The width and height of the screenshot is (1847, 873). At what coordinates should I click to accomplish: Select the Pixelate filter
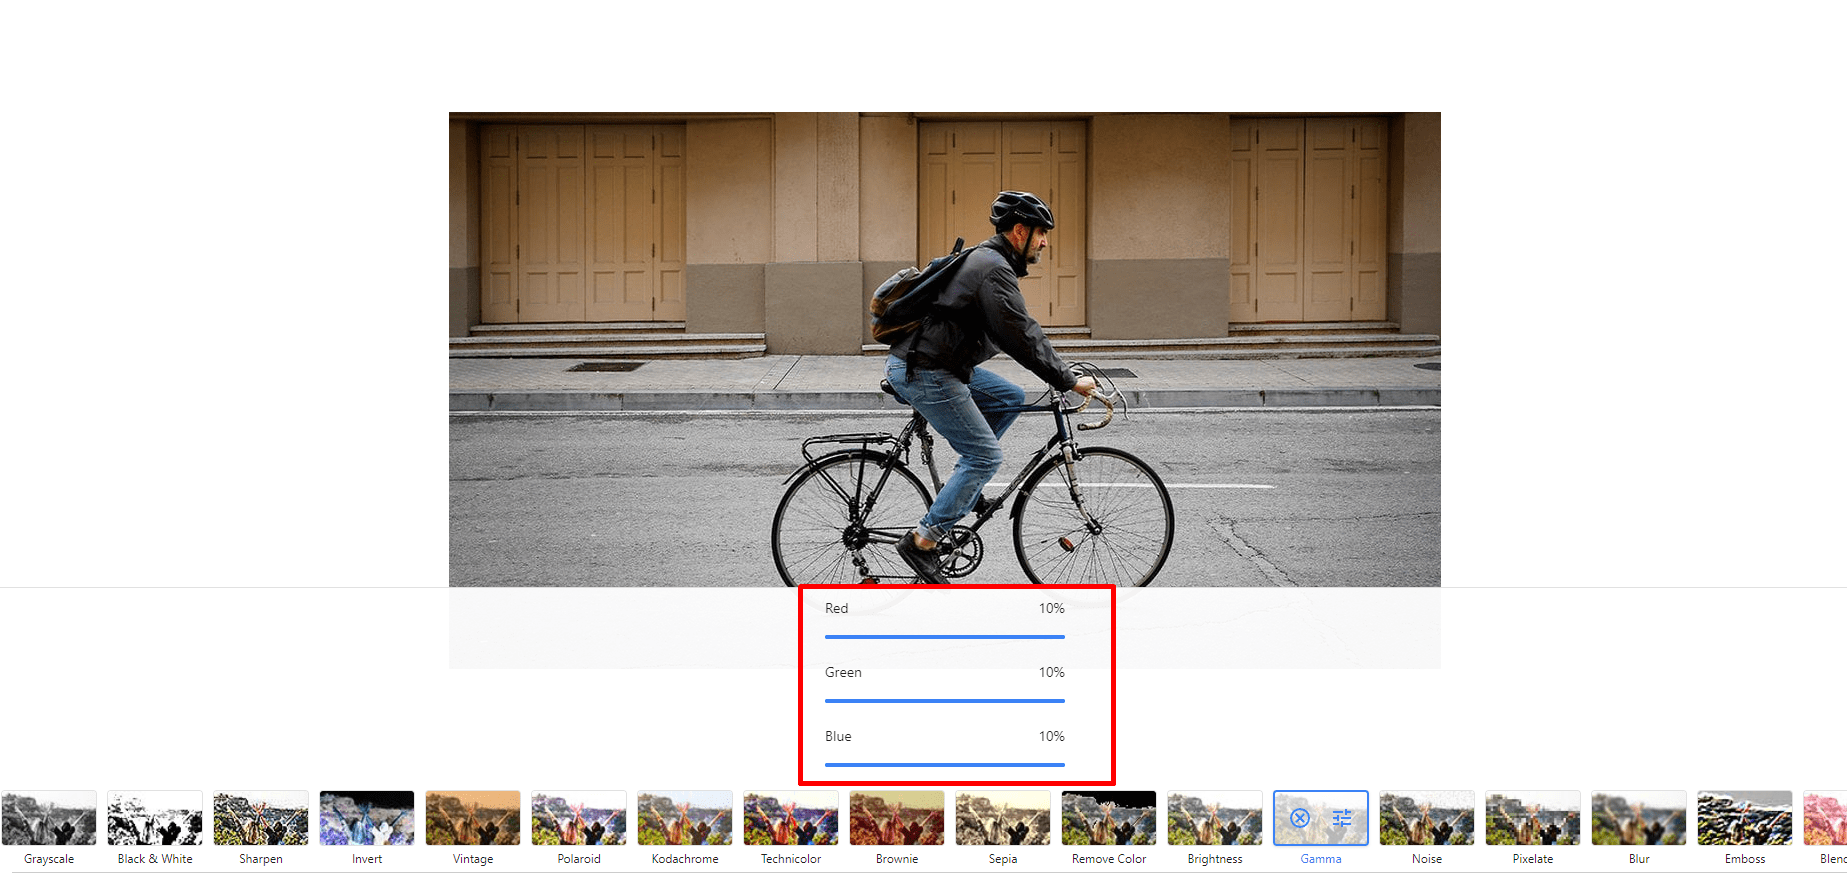click(x=1533, y=818)
